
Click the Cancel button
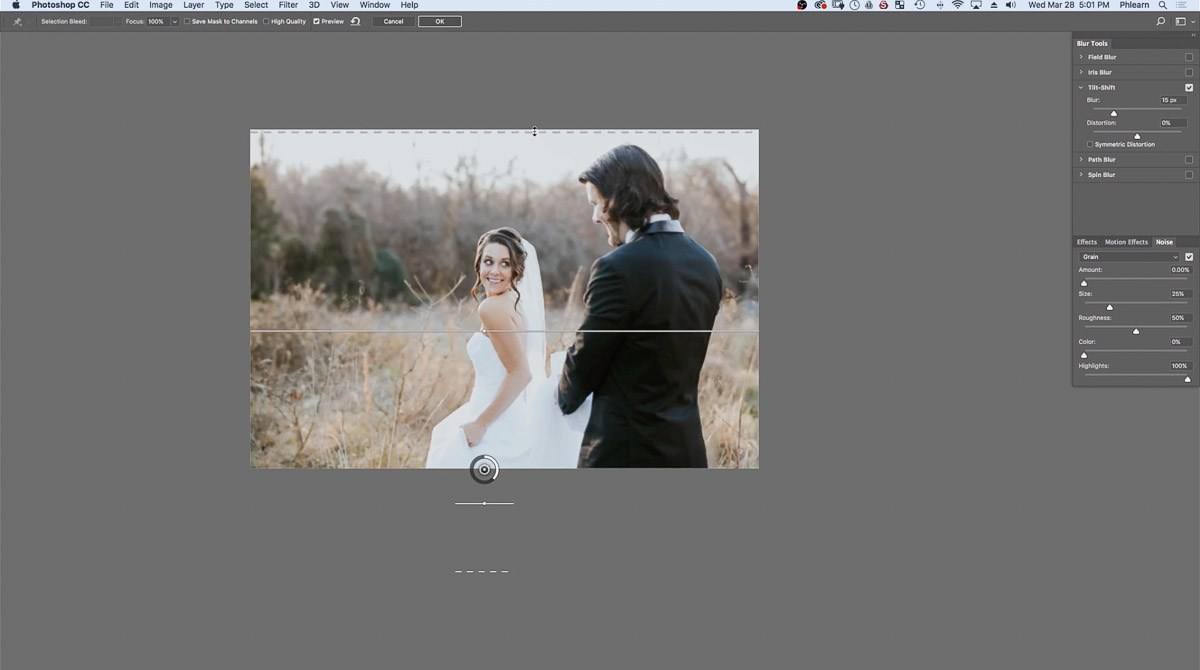[394, 21]
